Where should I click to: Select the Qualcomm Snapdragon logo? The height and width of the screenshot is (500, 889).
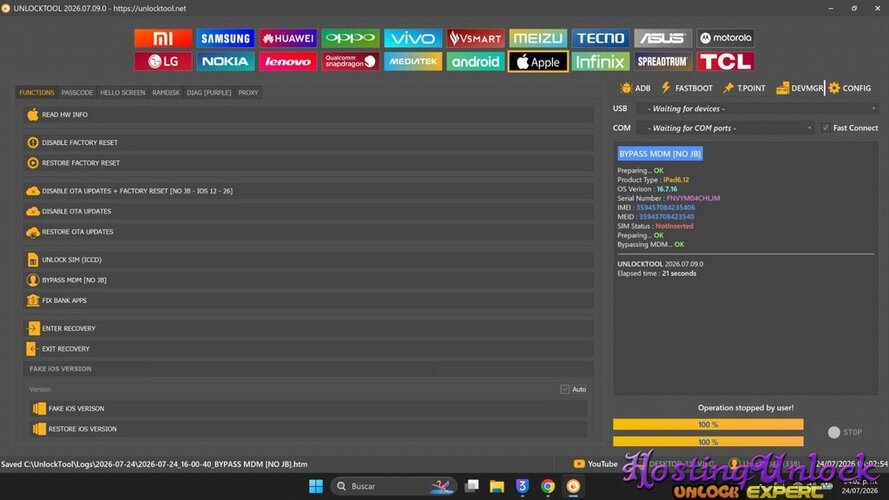point(350,61)
